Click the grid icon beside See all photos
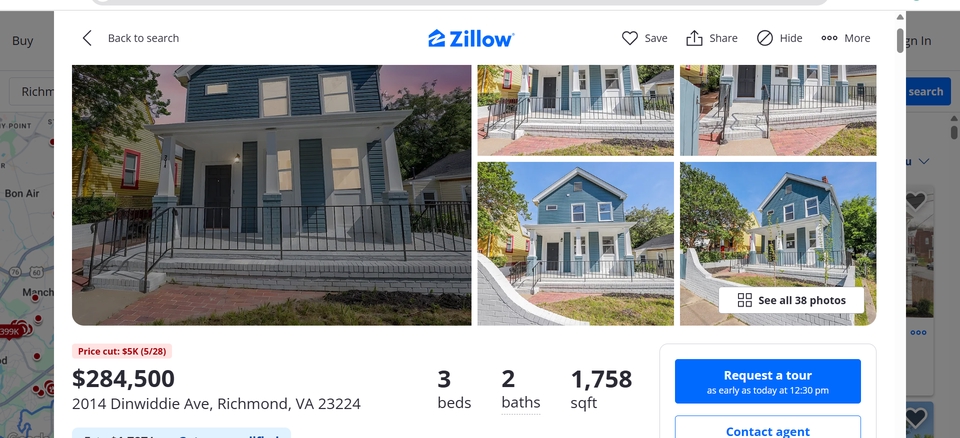Viewport: 960px width, 438px height. [x=744, y=300]
